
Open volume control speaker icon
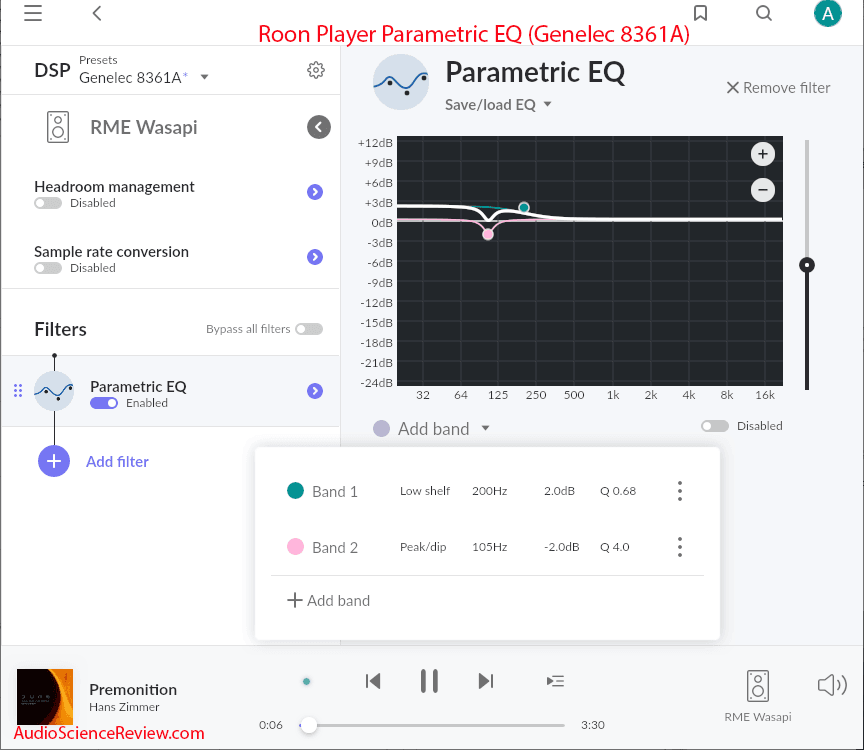coord(832,685)
